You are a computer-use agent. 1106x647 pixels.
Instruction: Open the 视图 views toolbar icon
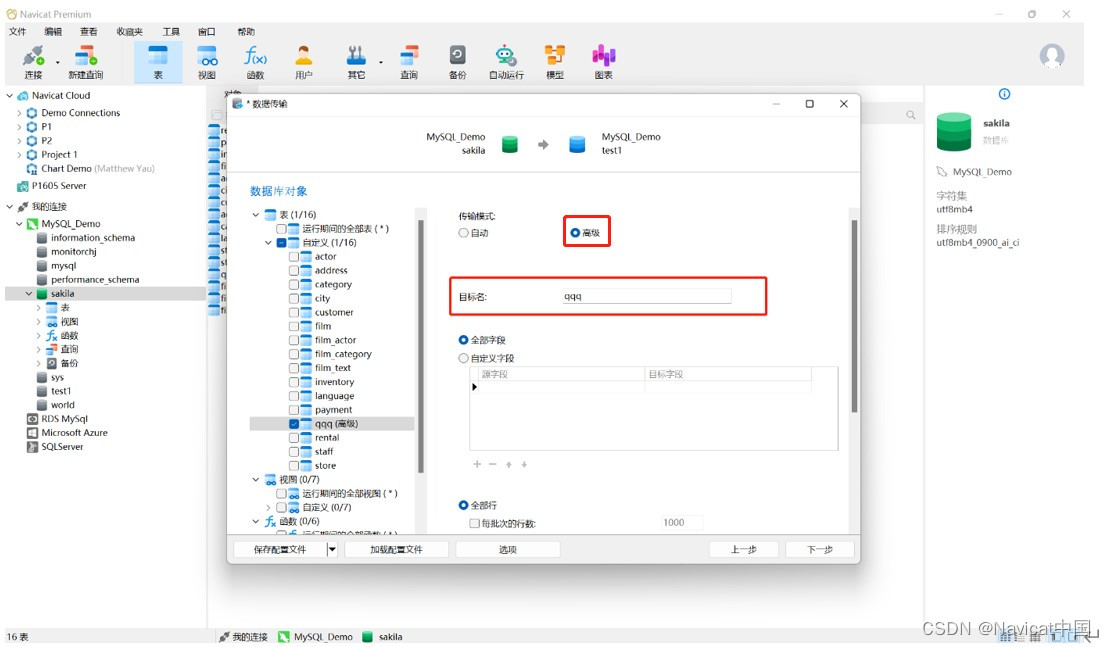tap(207, 62)
